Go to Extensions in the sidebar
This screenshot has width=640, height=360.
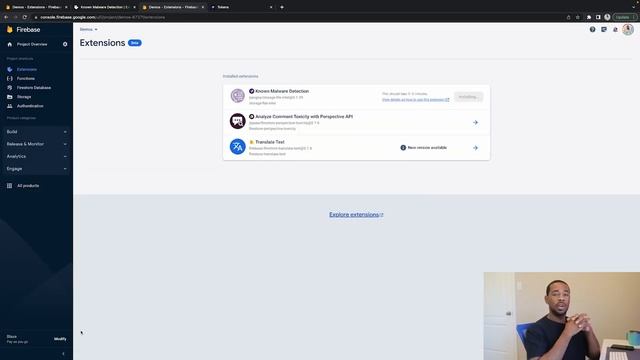(x=27, y=69)
